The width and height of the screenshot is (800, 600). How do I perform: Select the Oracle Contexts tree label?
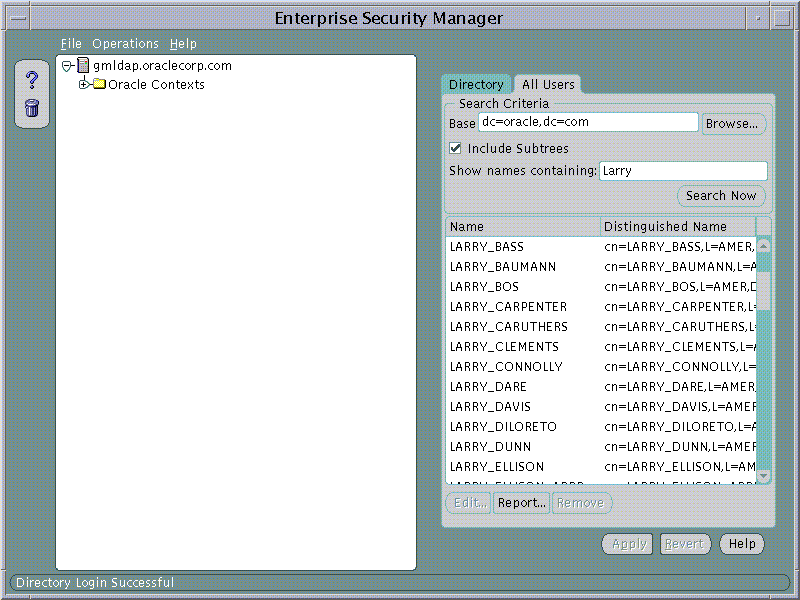[x=156, y=84]
